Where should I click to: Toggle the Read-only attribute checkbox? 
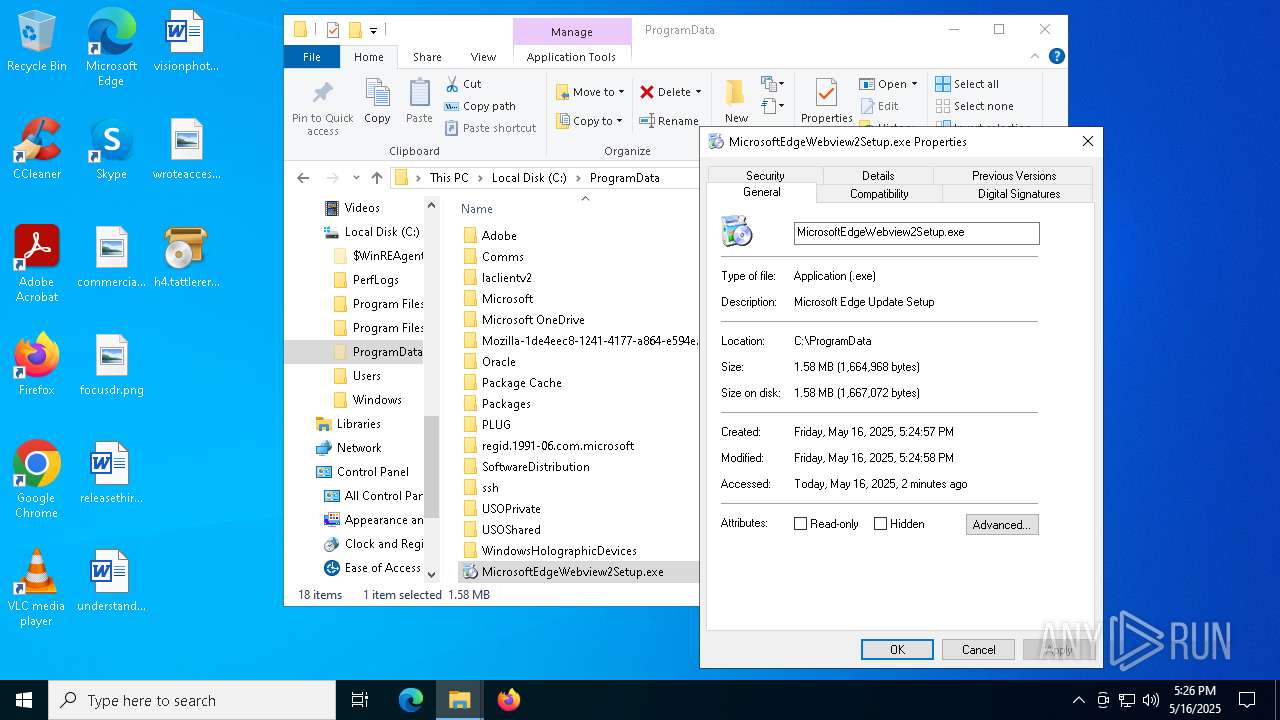pyautogui.click(x=800, y=524)
